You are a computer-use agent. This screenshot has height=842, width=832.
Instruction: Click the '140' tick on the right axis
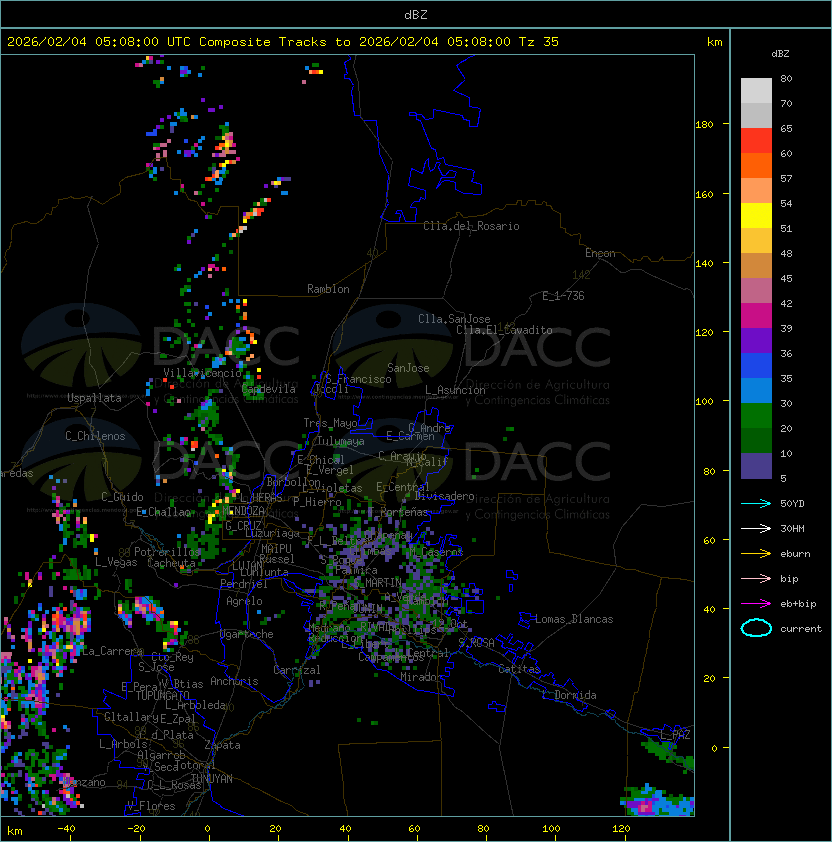(x=704, y=263)
